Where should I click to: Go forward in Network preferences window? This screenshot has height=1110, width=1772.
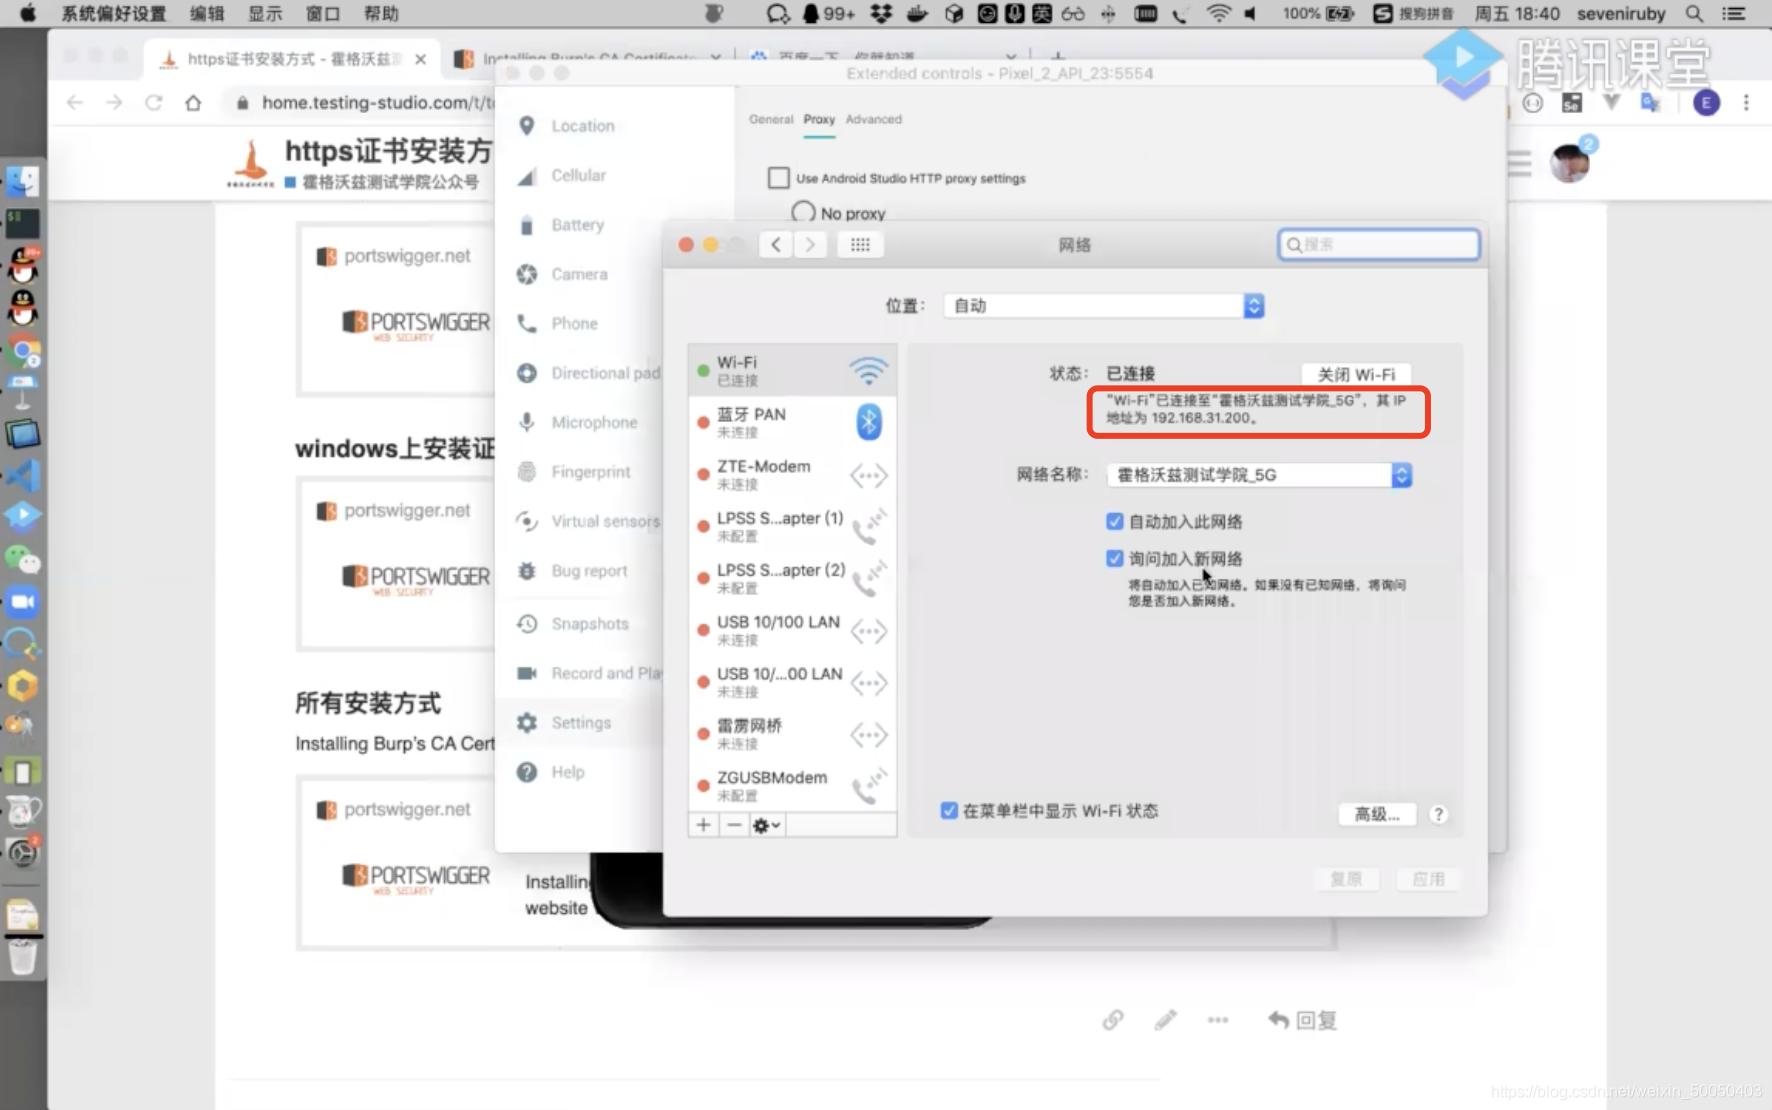click(810, 245)
